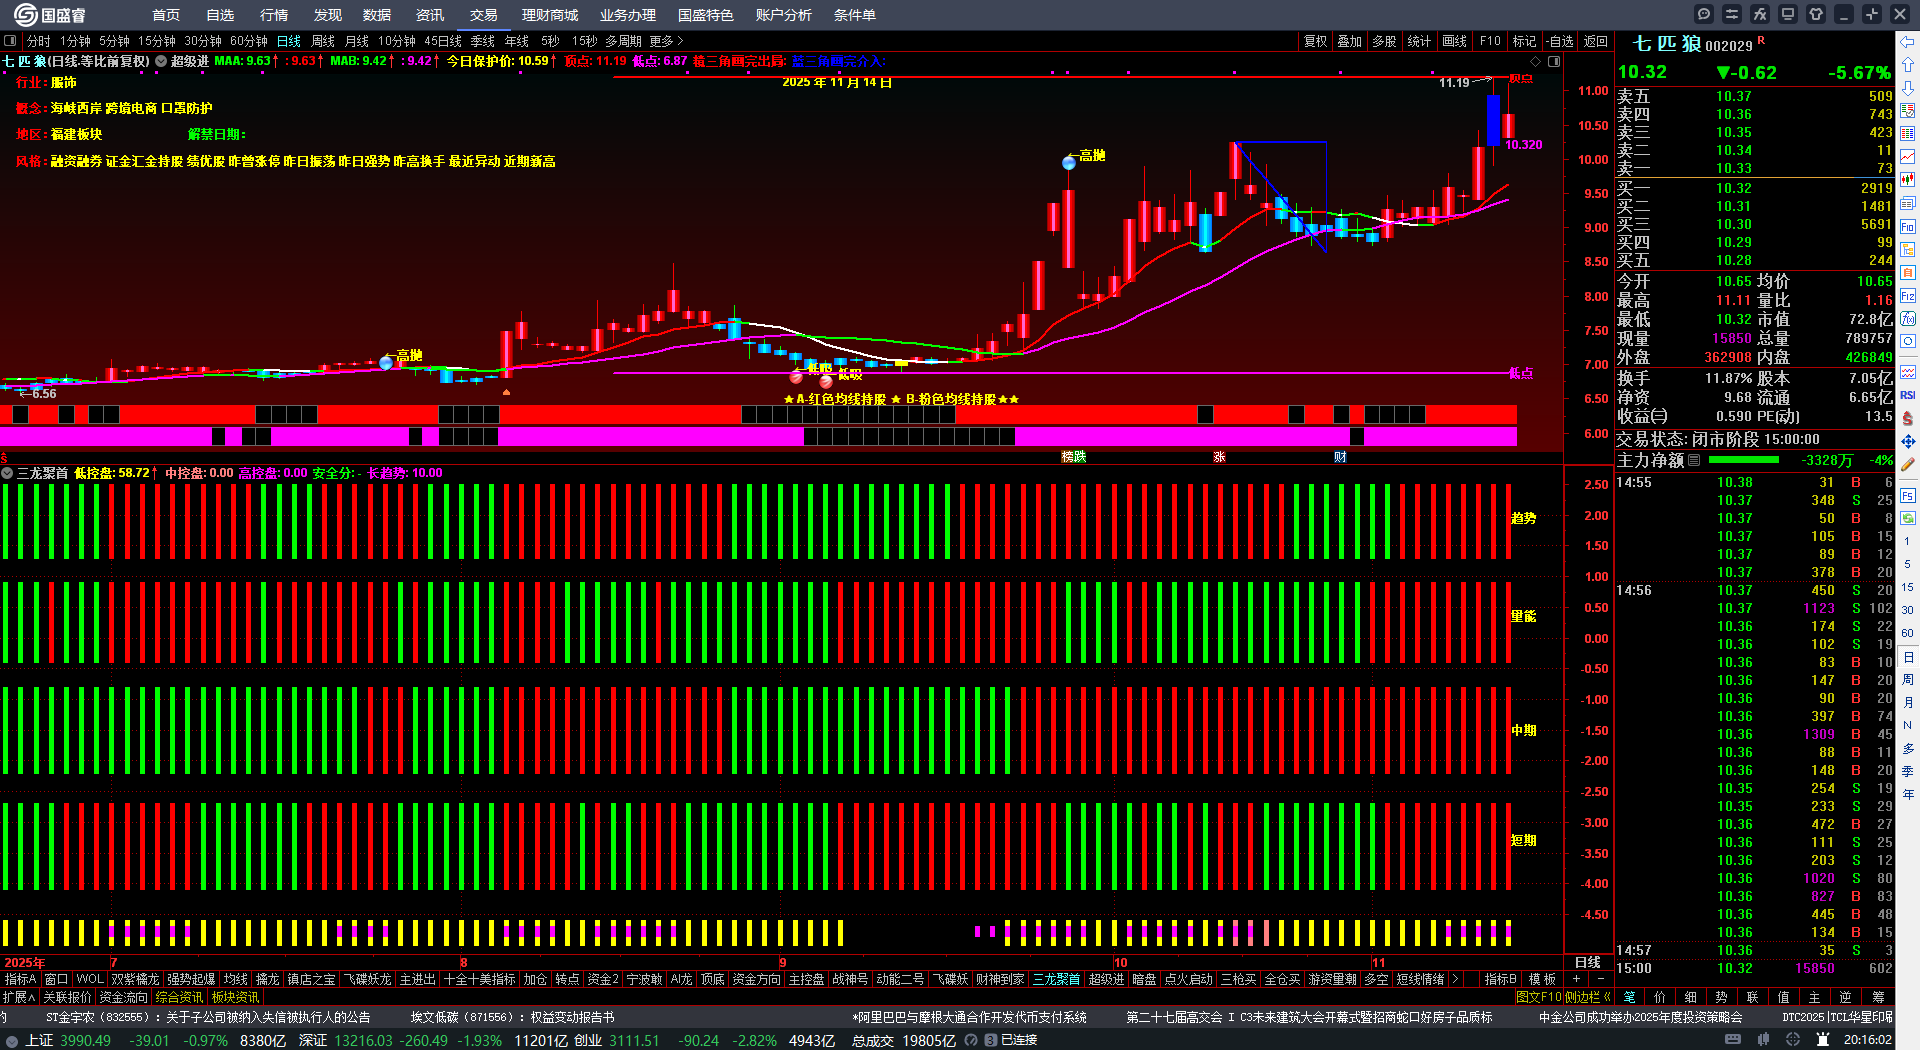Click the chess rook icon in status bar

pyautogui.click(x=1823, y=1040)
